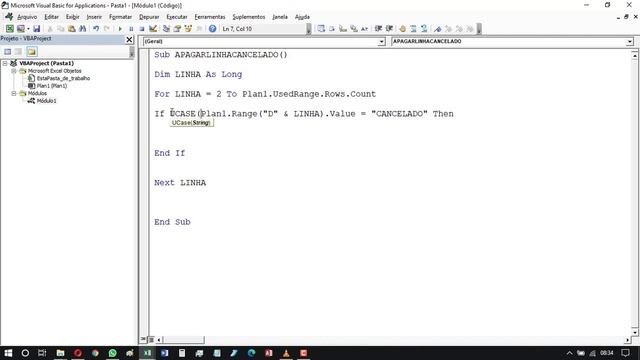Screen dimensions: 640x360
Task: Open Properties Window toolbar icon
Action: coord(177,29)
